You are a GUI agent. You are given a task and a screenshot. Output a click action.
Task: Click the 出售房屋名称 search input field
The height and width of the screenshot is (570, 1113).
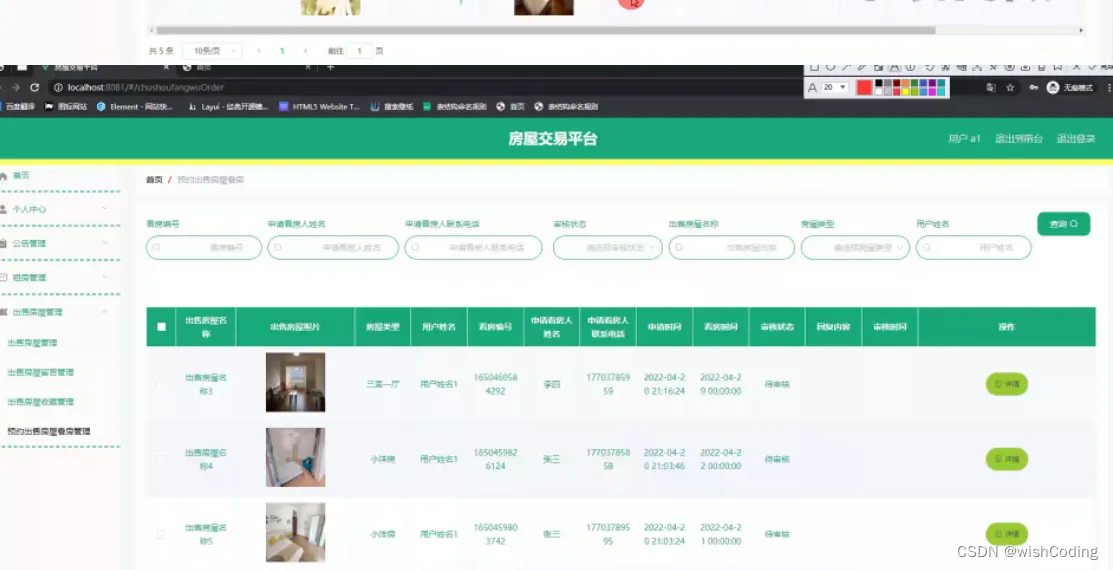(731, 248)
